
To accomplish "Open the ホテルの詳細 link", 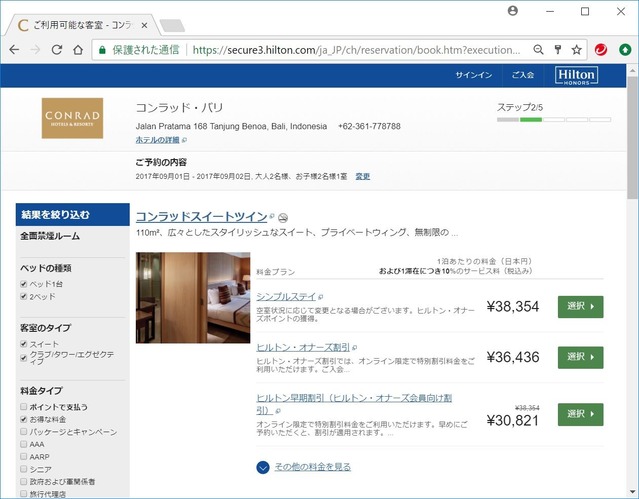I will [x=157, y=140].
